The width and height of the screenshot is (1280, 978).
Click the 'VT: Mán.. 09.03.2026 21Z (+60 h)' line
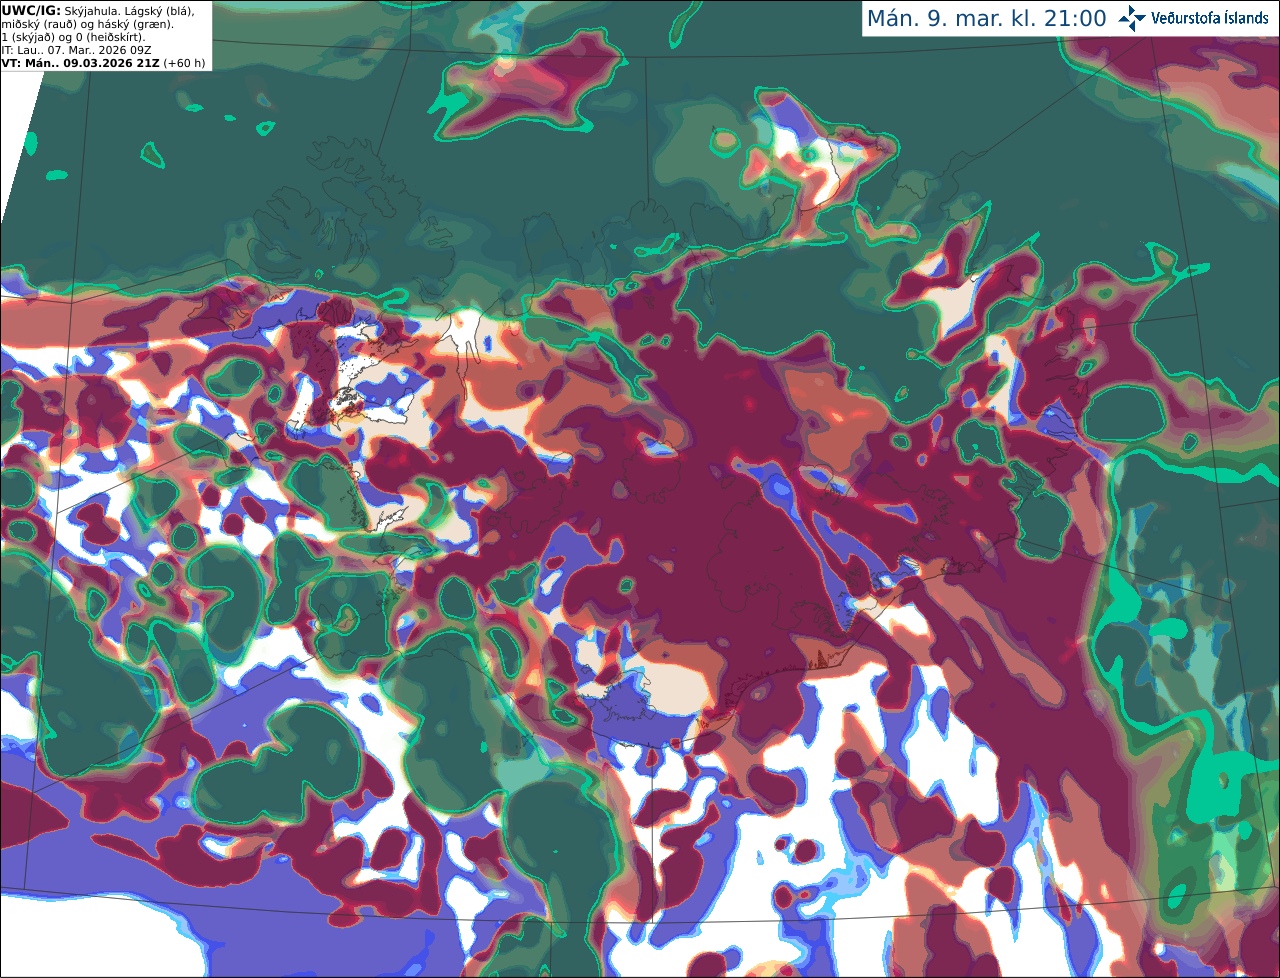pyautogui.click(x=103, y=63)
